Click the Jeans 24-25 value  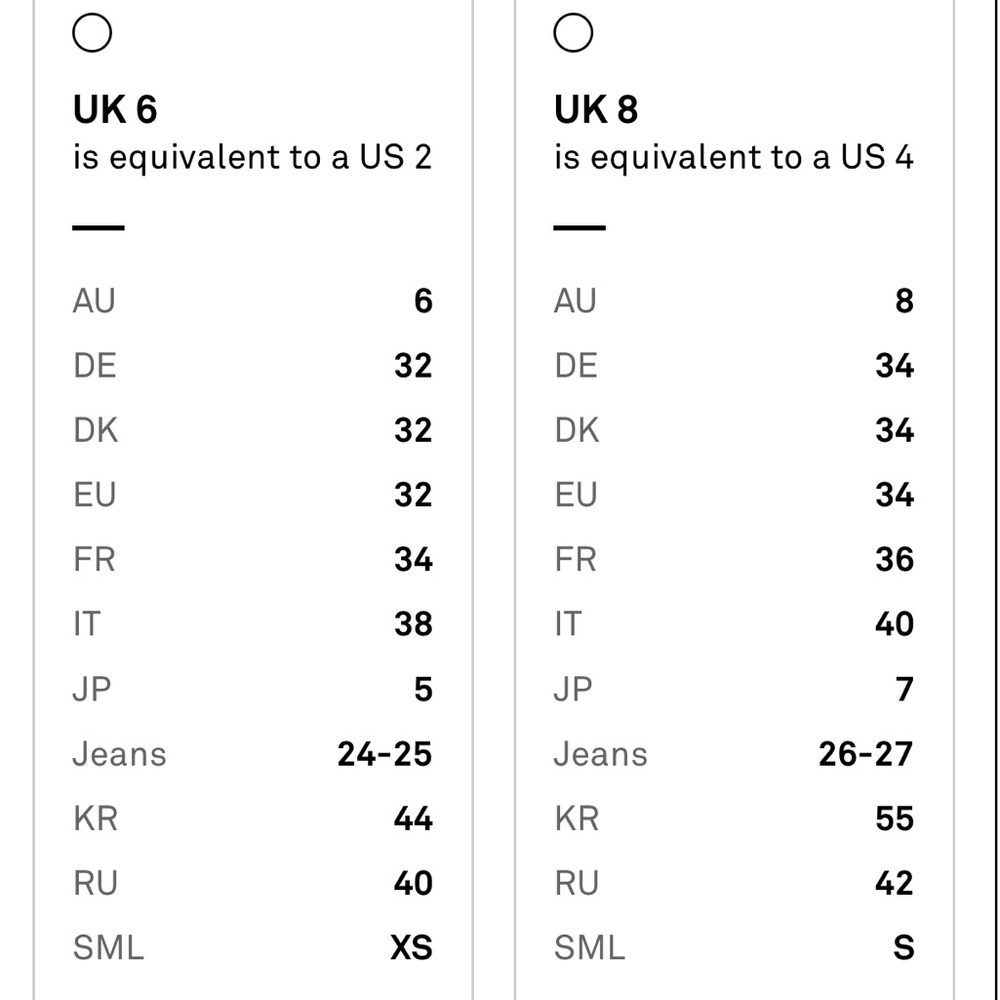[385, 754]
